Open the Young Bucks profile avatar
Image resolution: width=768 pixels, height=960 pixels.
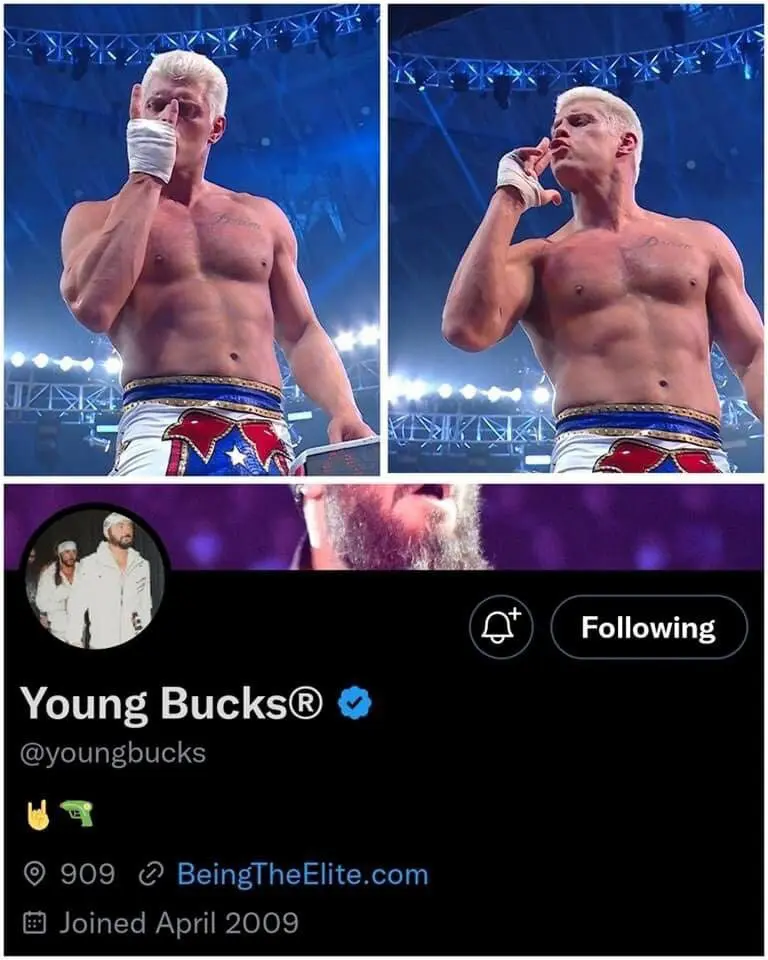[x=95, y=578]
